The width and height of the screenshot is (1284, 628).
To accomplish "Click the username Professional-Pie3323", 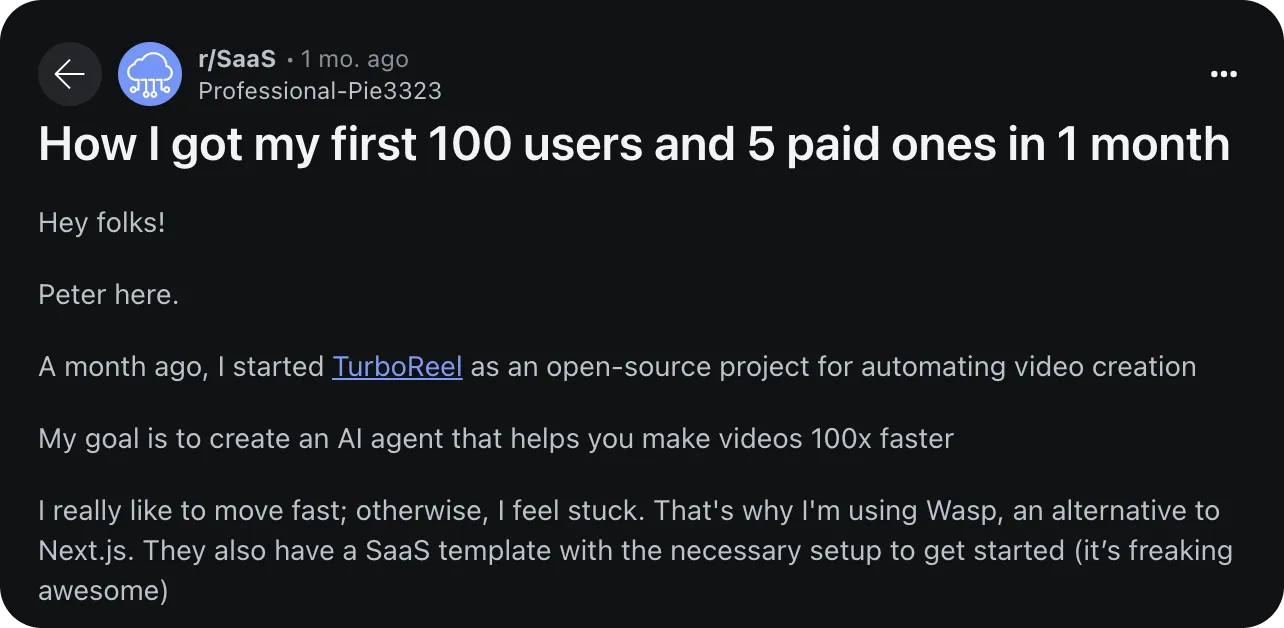I will (320, 90).
